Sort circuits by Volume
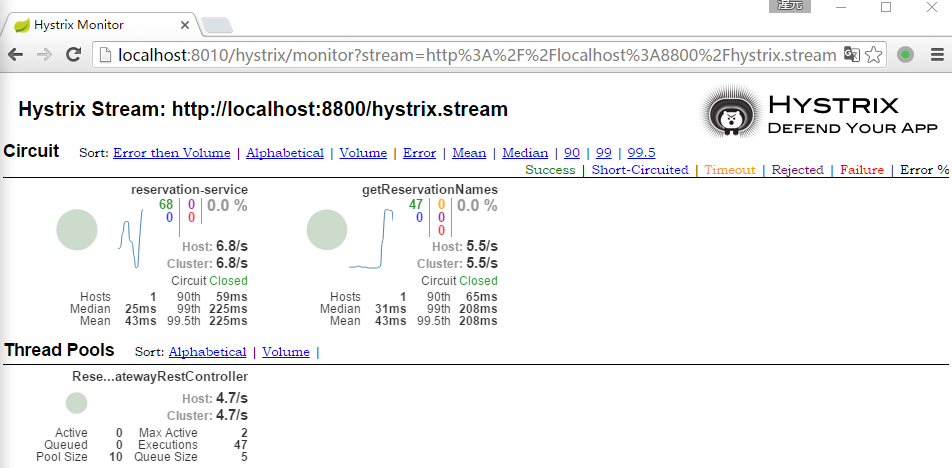952x468 pixels. tap(363, 153)
